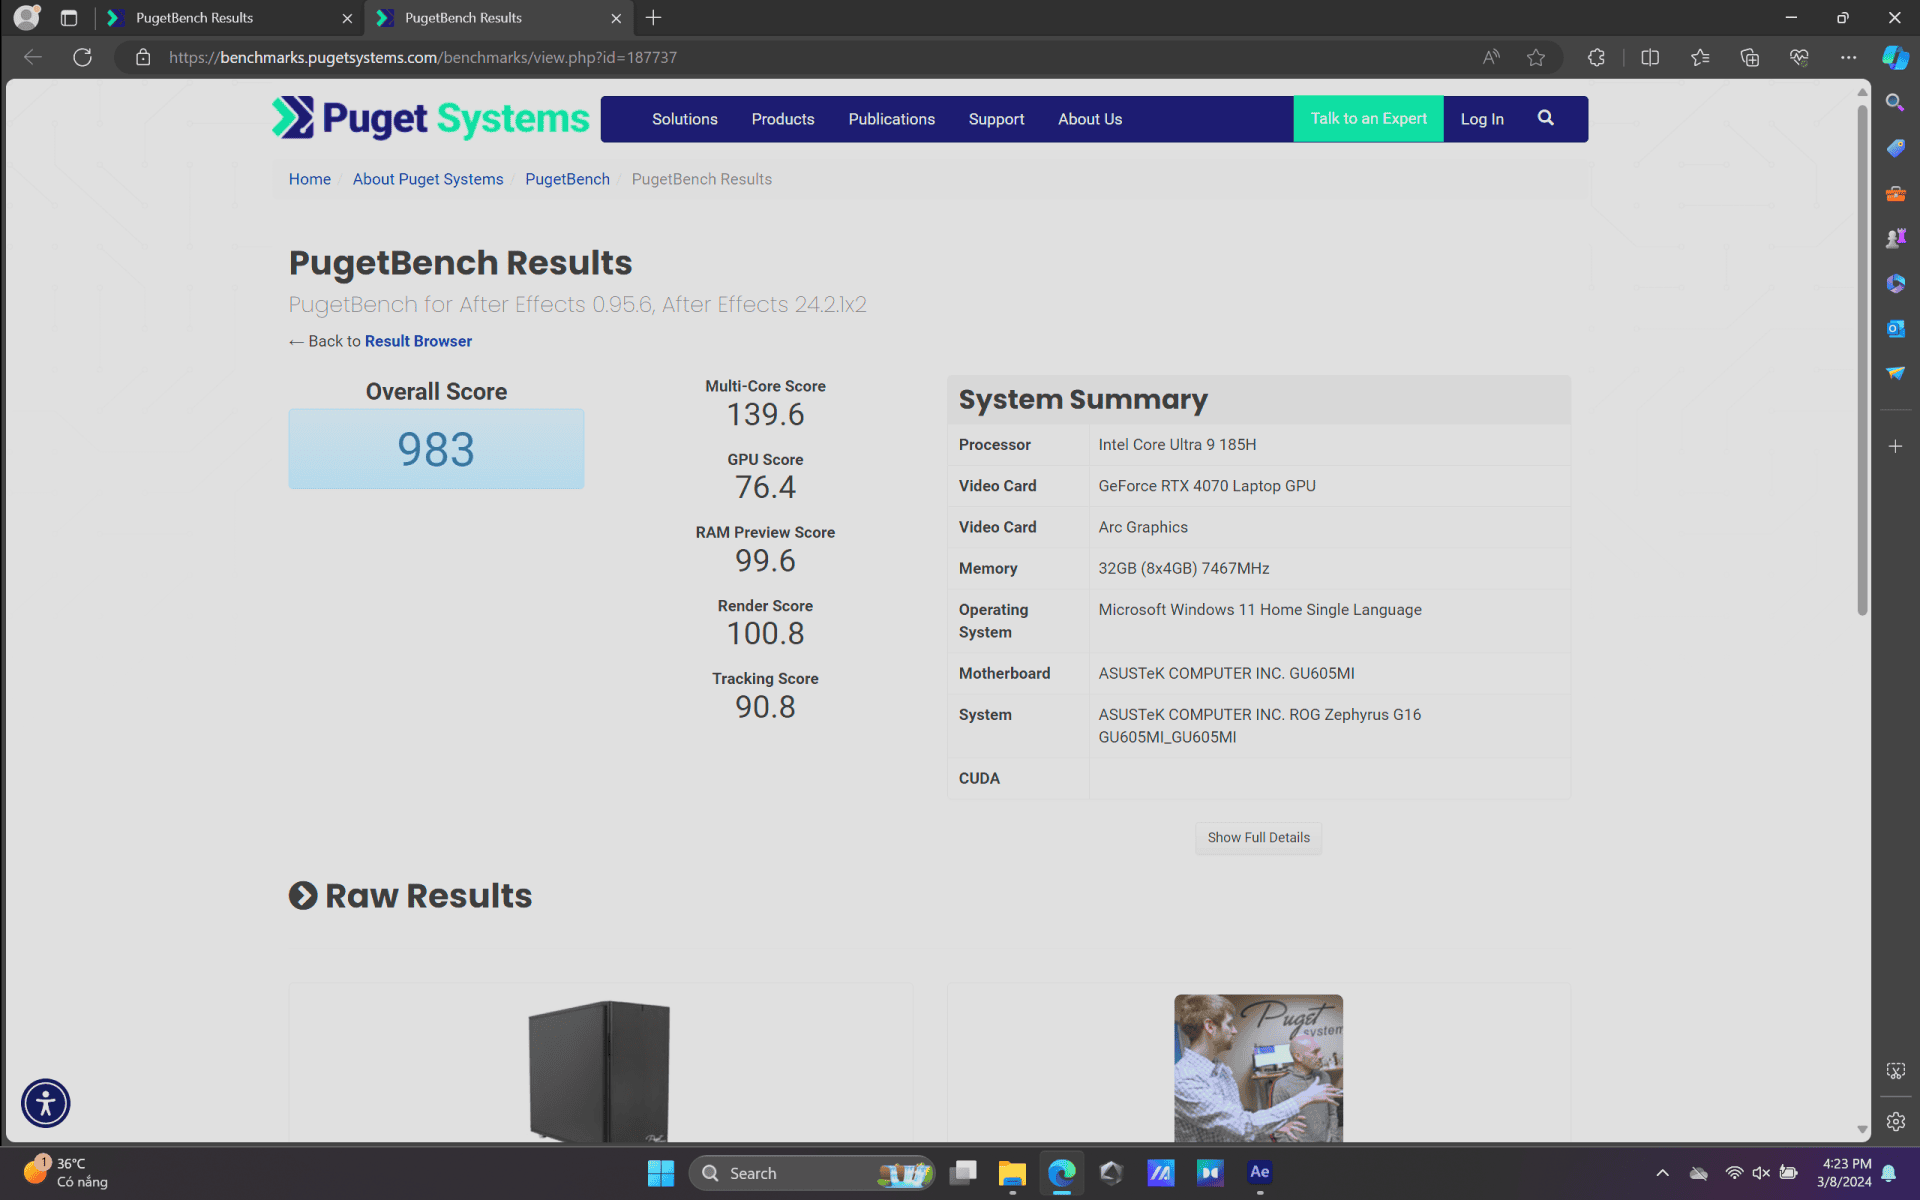The image size is (1920, 1200).
Task: View site information lock icon
Action: click(143, 57)
